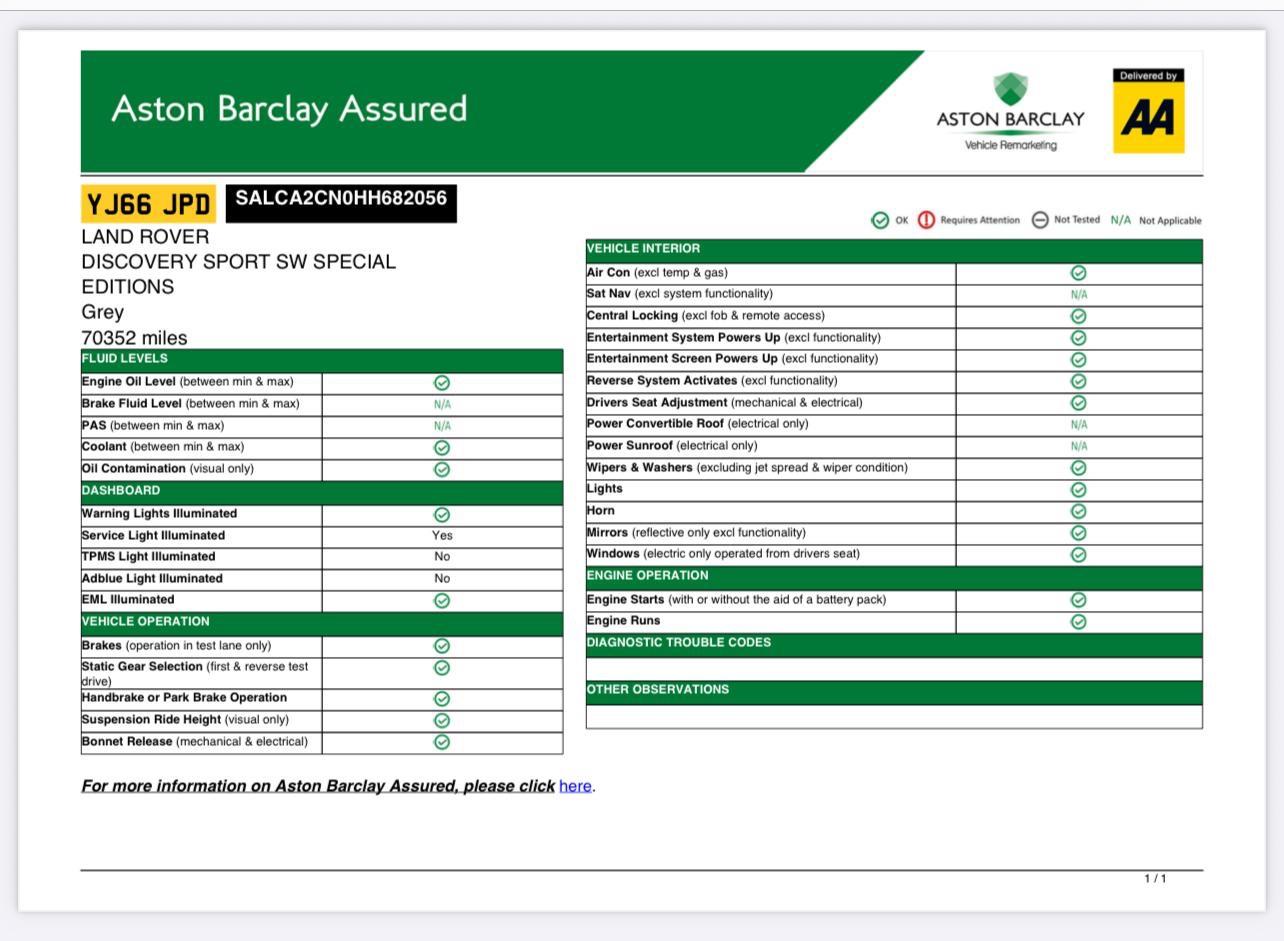
Task: Click the VEHICLE INTERIOR section header
Action: [x=894, y=250]
